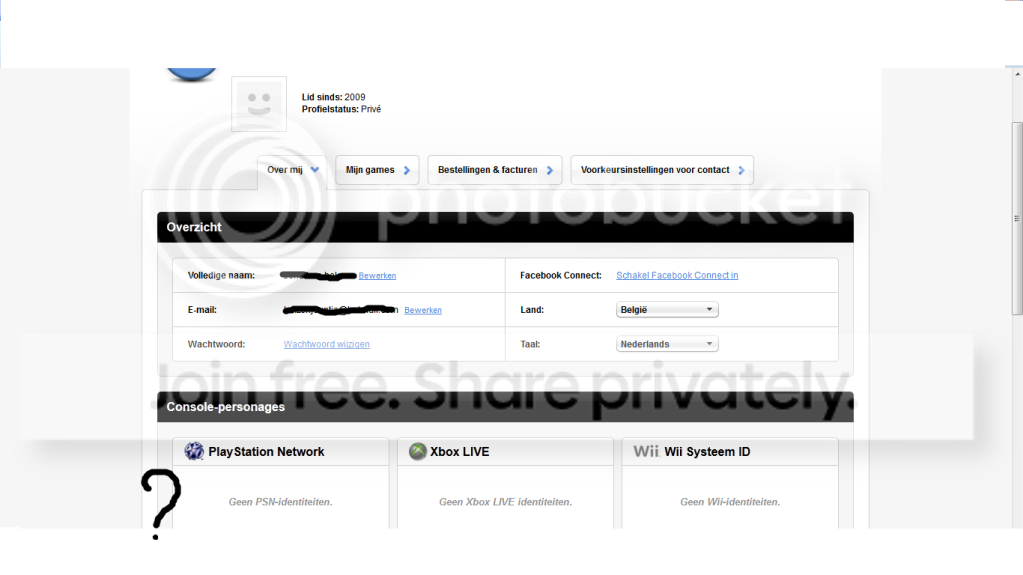
Task: Click 'Profielstatus: Privé' text
Action: tap(341, 109)
